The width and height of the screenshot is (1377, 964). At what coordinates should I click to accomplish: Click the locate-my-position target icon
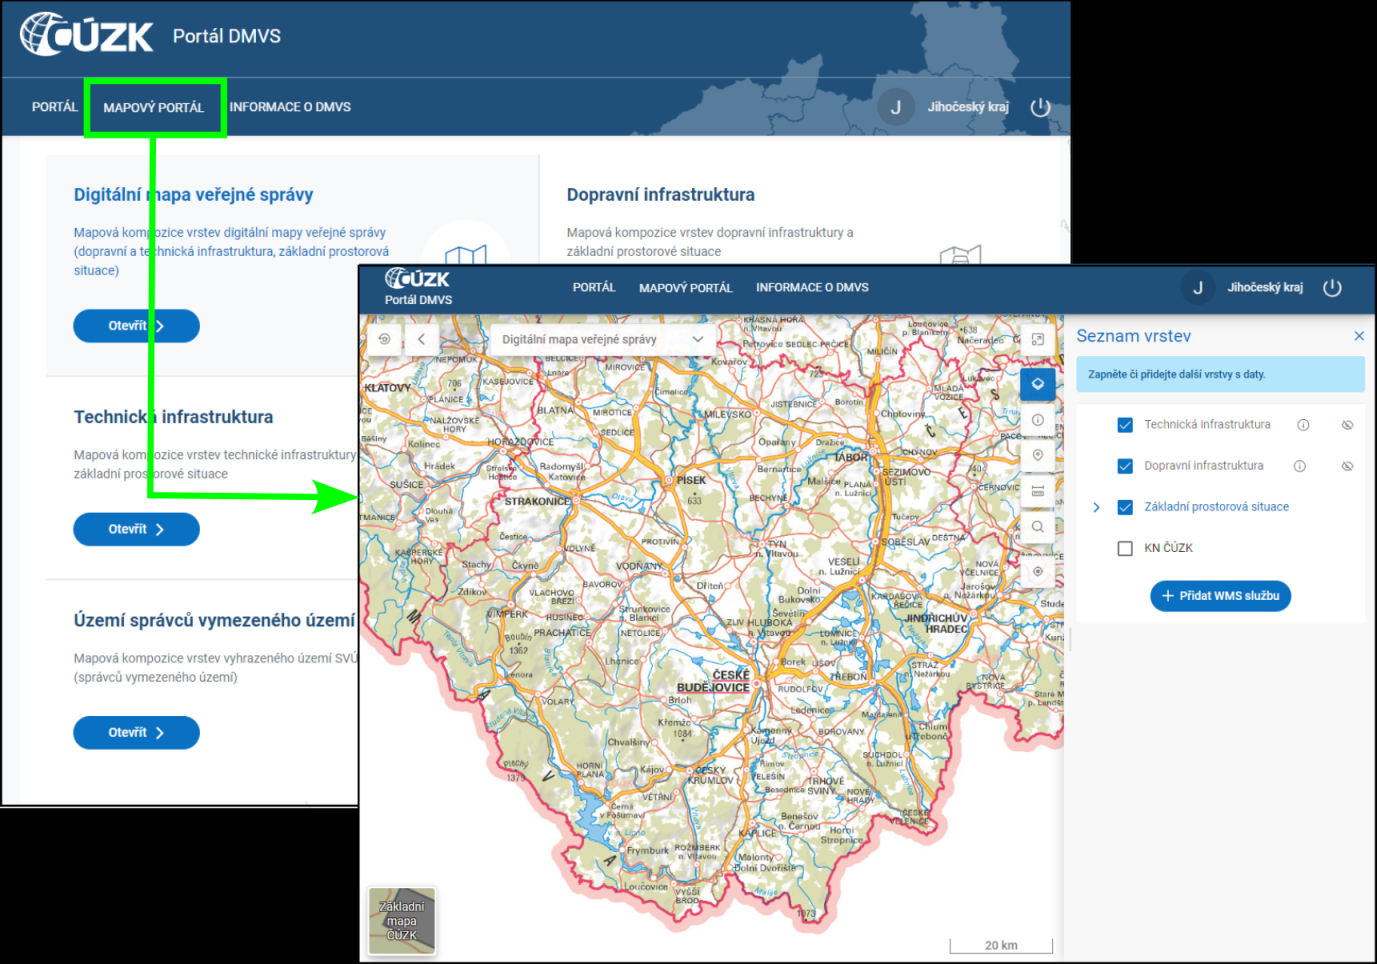(x=1037, y=571)
